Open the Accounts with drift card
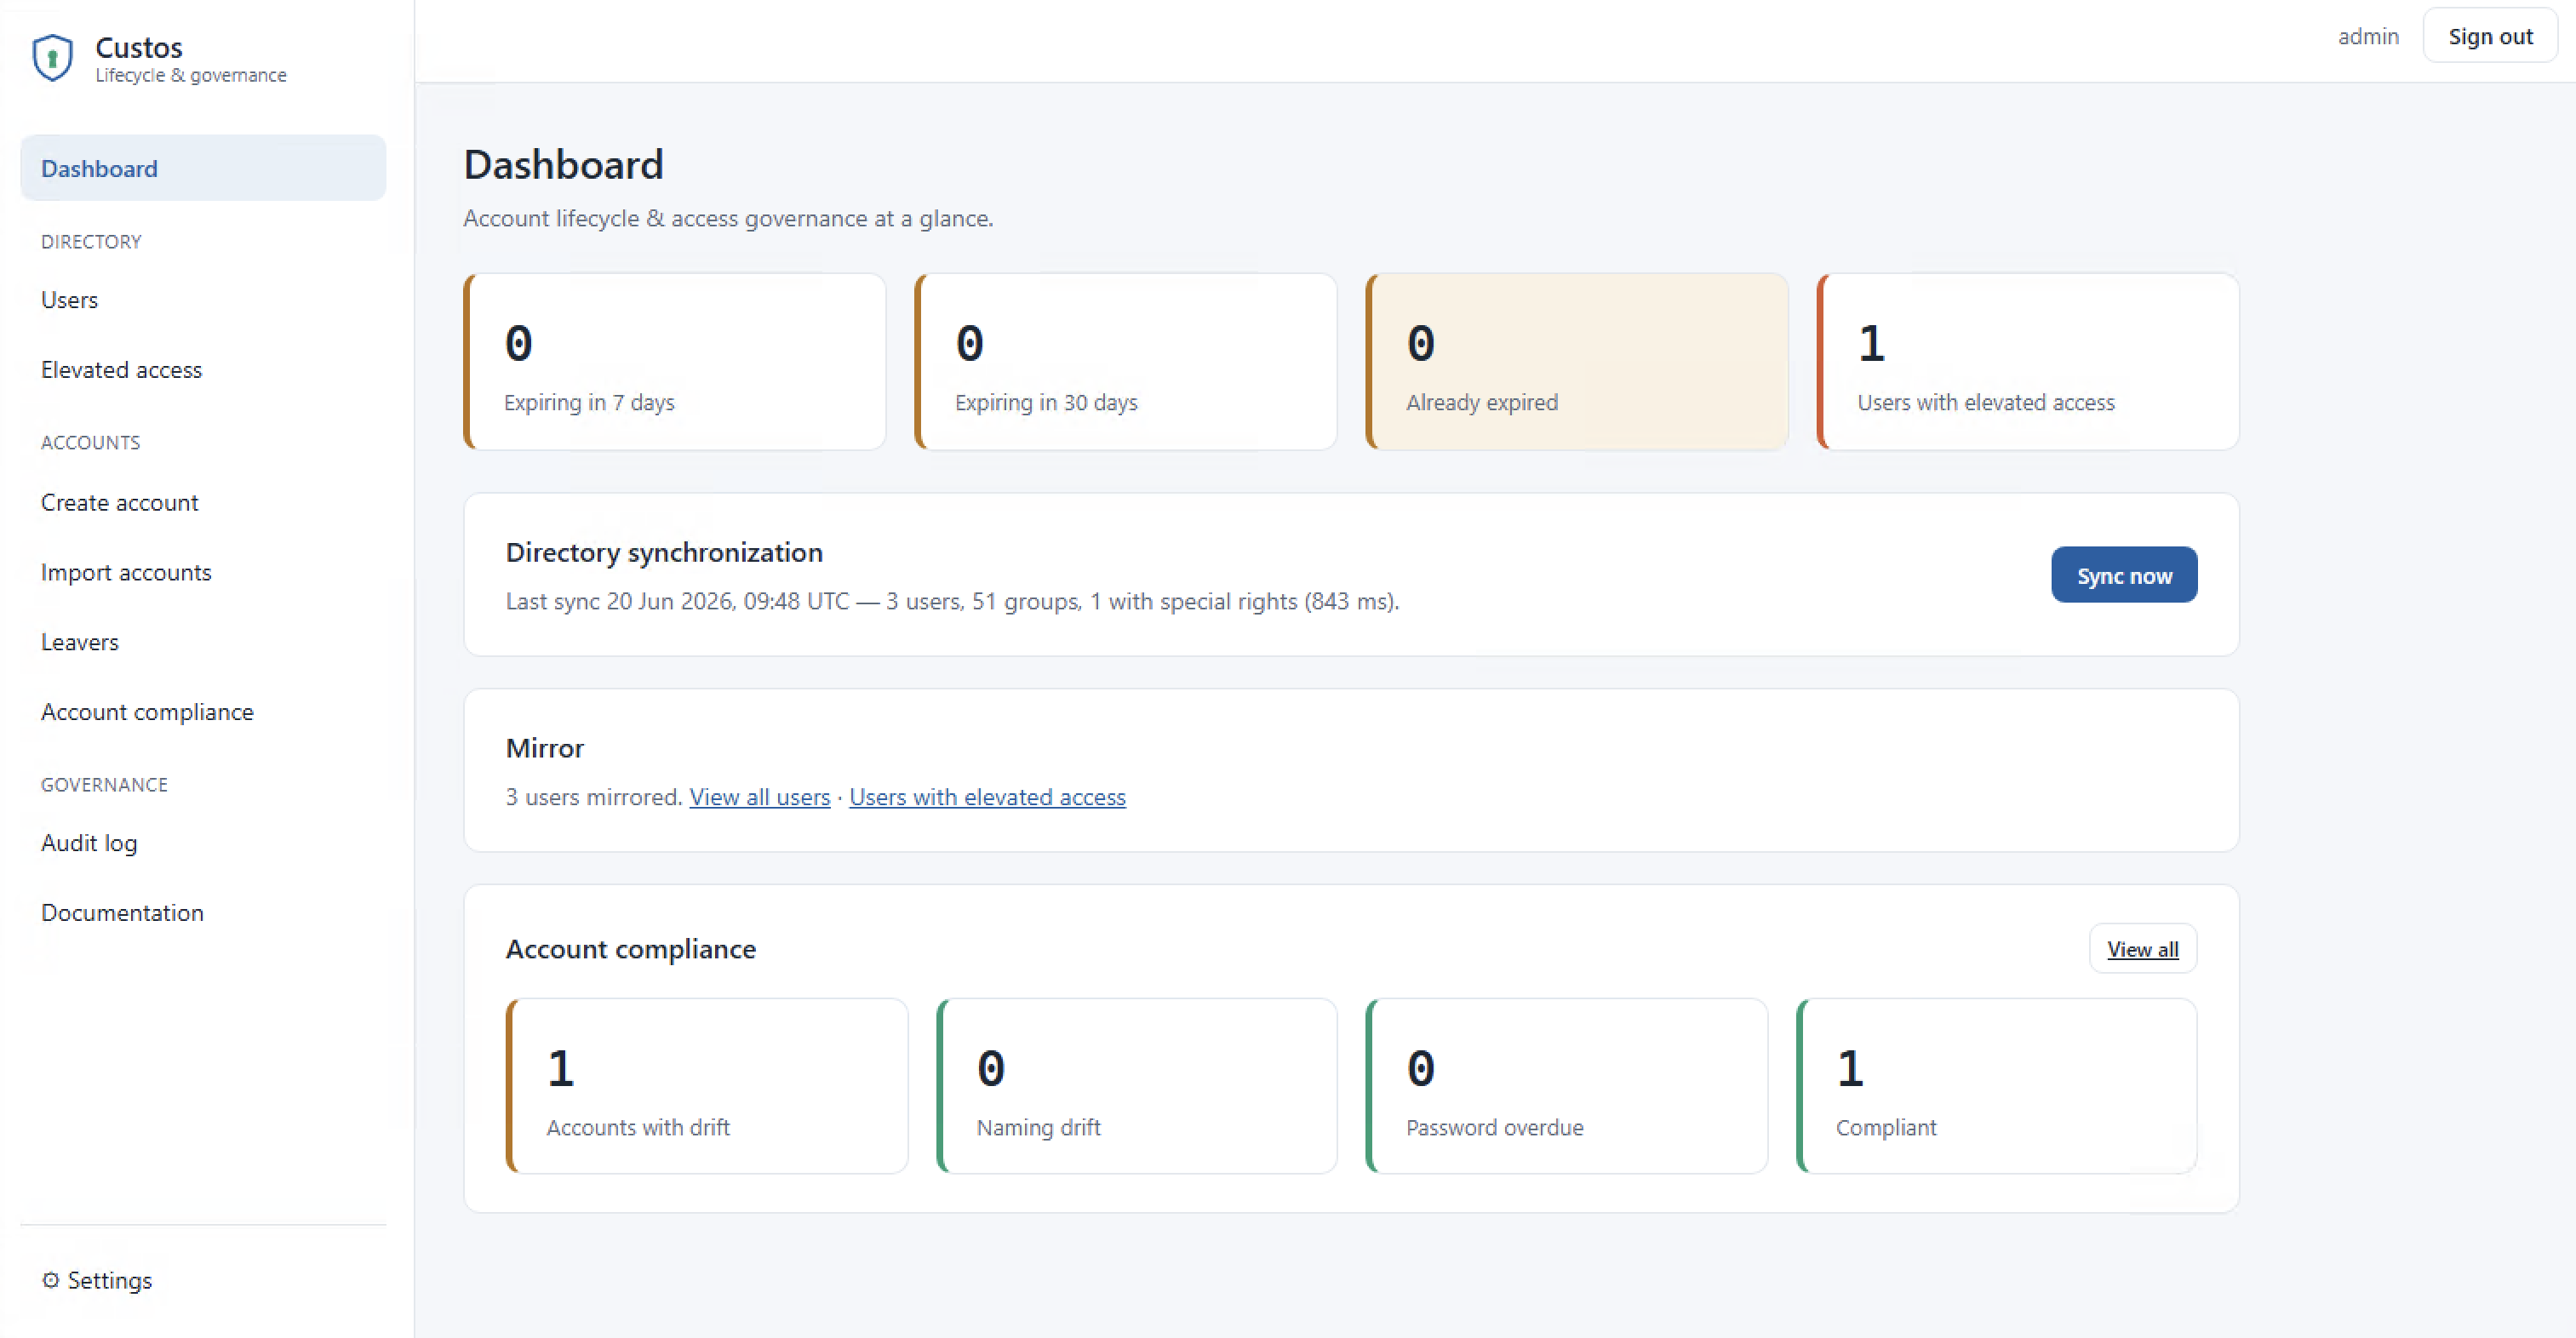The width and height of the screenshot is (2576, 1338). [x=707, y=1086]
